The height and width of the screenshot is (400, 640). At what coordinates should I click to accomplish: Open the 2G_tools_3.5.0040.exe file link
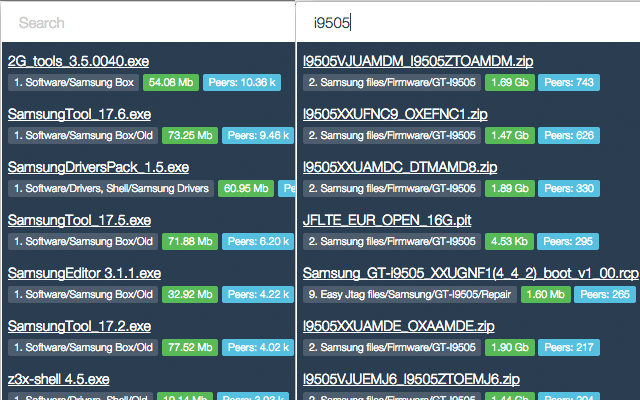(x=78, y=61)
